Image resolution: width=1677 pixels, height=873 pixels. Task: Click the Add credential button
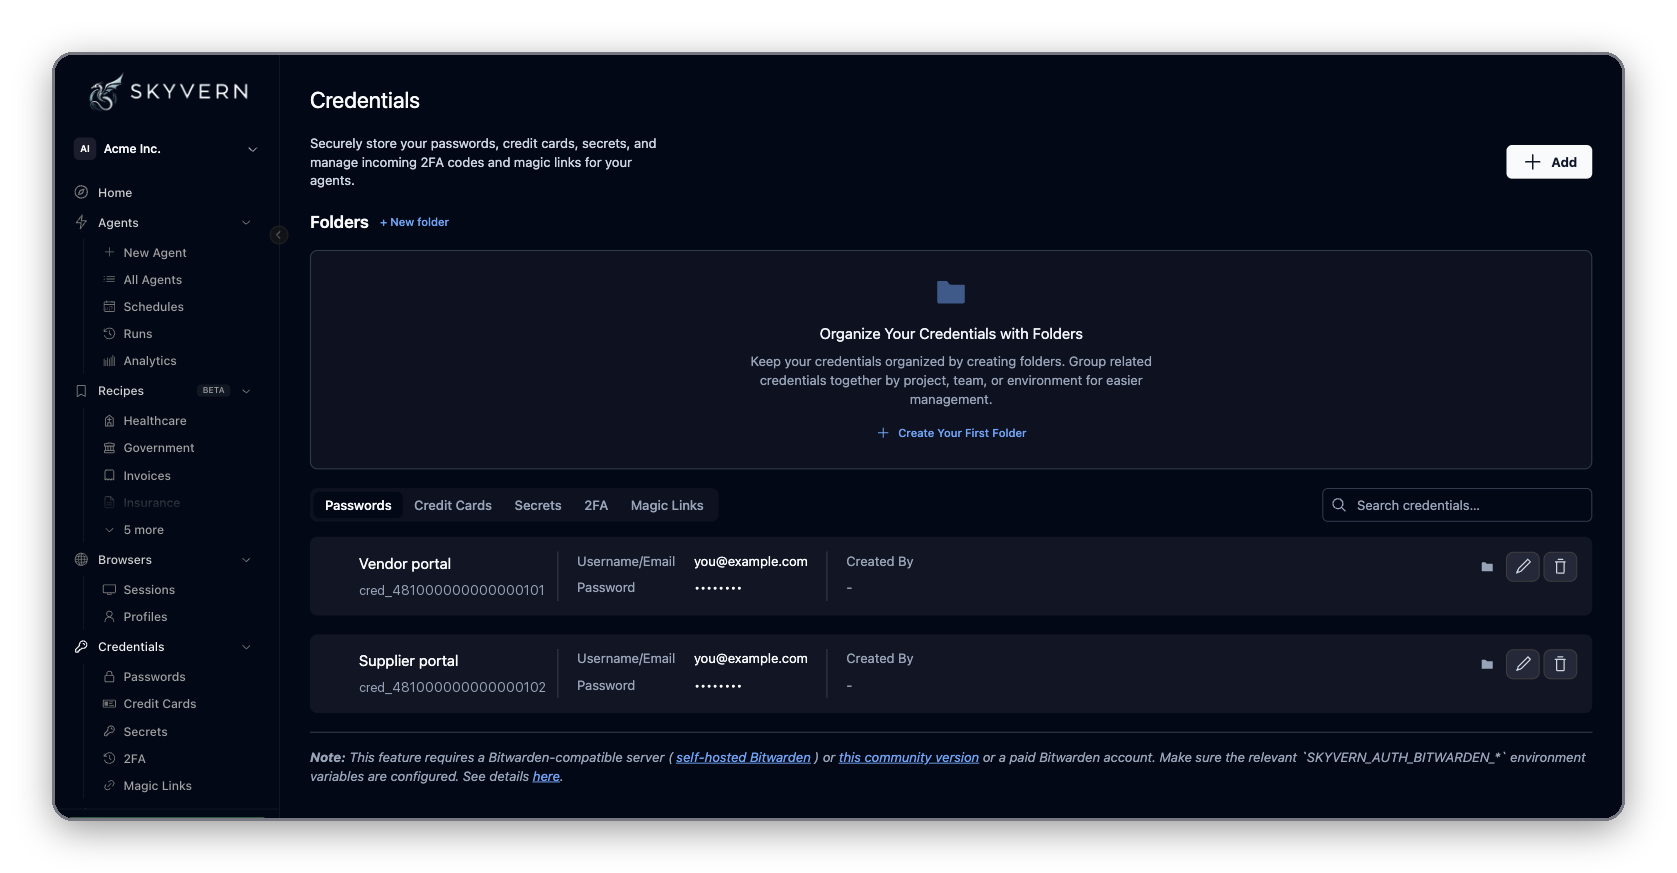[x=1549, y=162]
